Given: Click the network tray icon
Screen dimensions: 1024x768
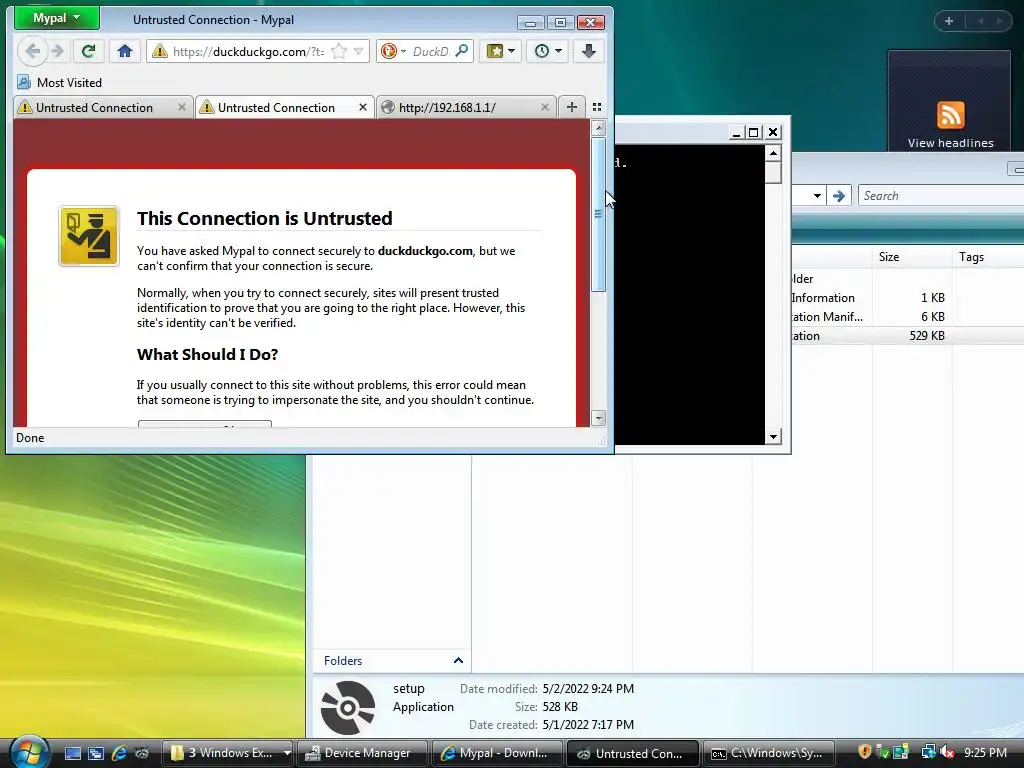Looking at the screenshot, I should pos(928,752).
